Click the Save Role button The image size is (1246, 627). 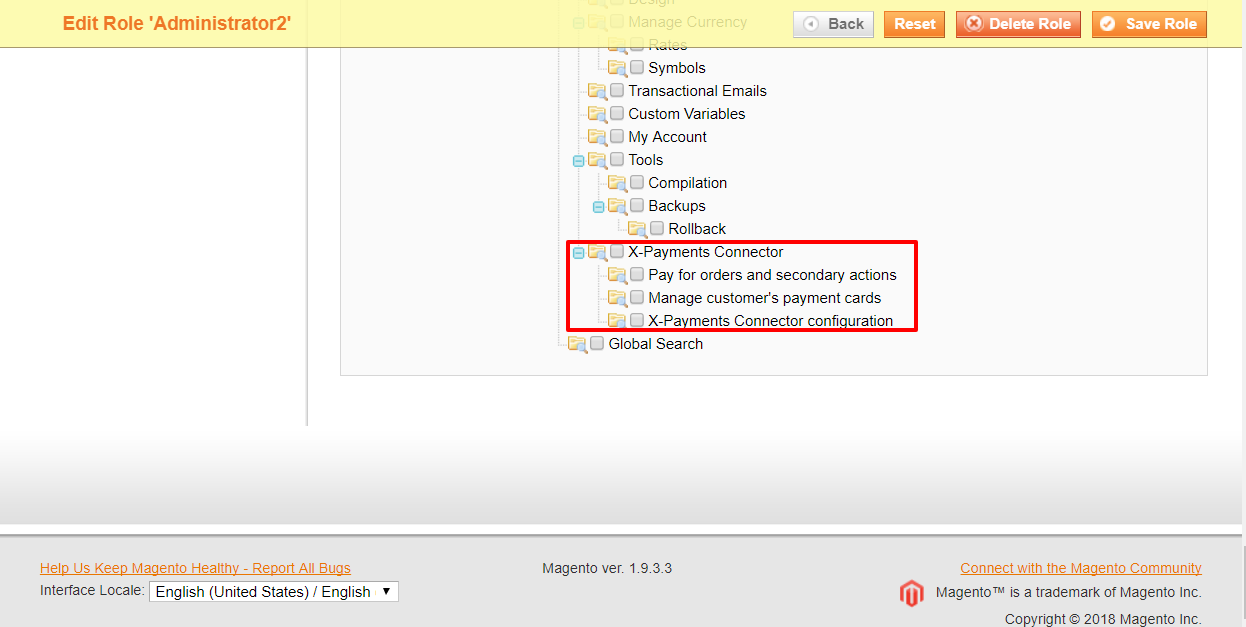click(x=1149, y=24)
